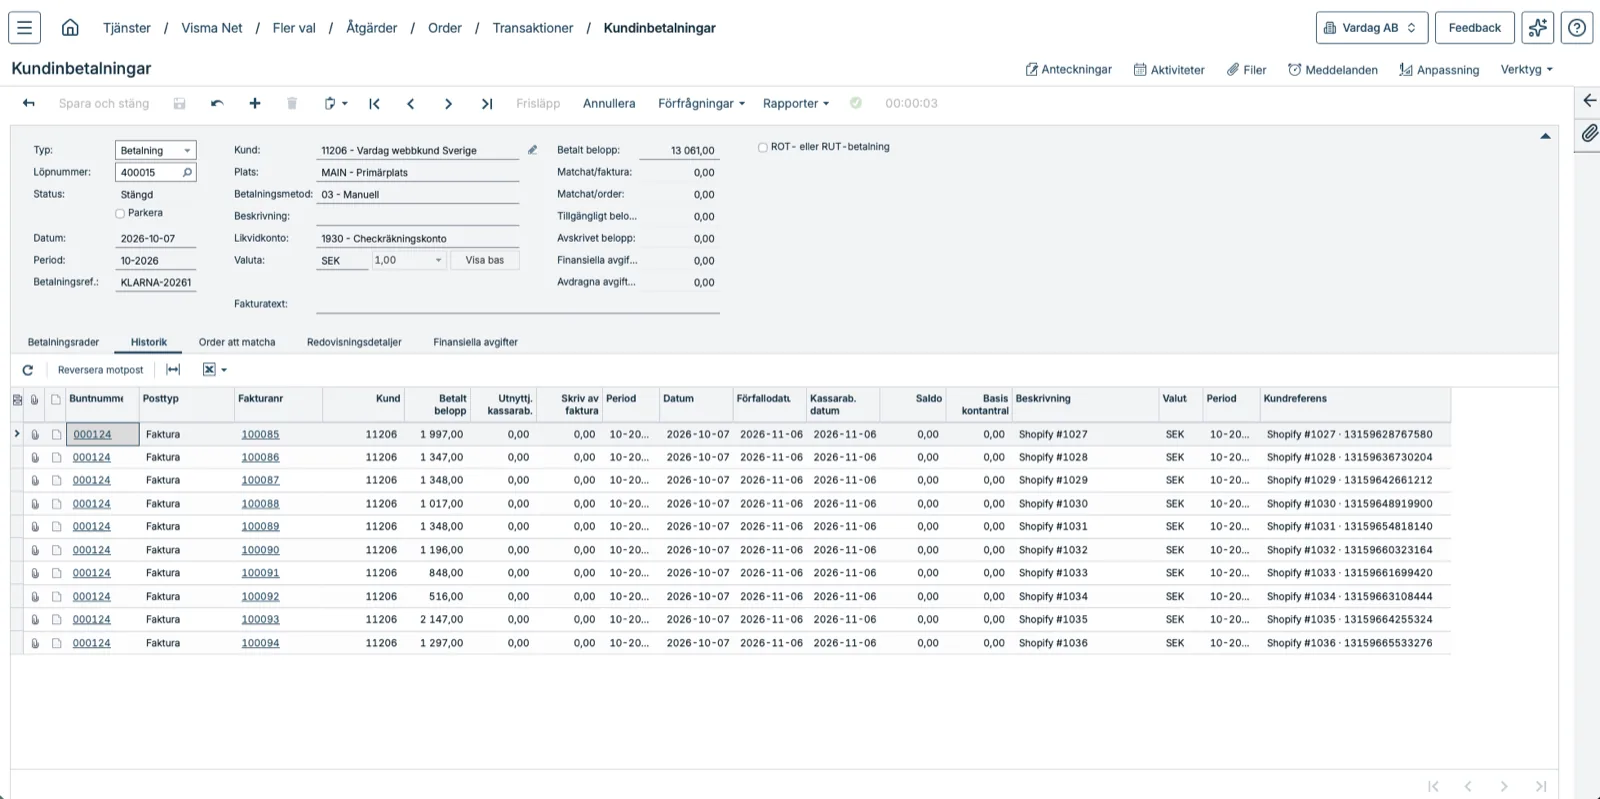
Task: Open the Verktyg dropdown
Action: click(x=1526, y=69)
